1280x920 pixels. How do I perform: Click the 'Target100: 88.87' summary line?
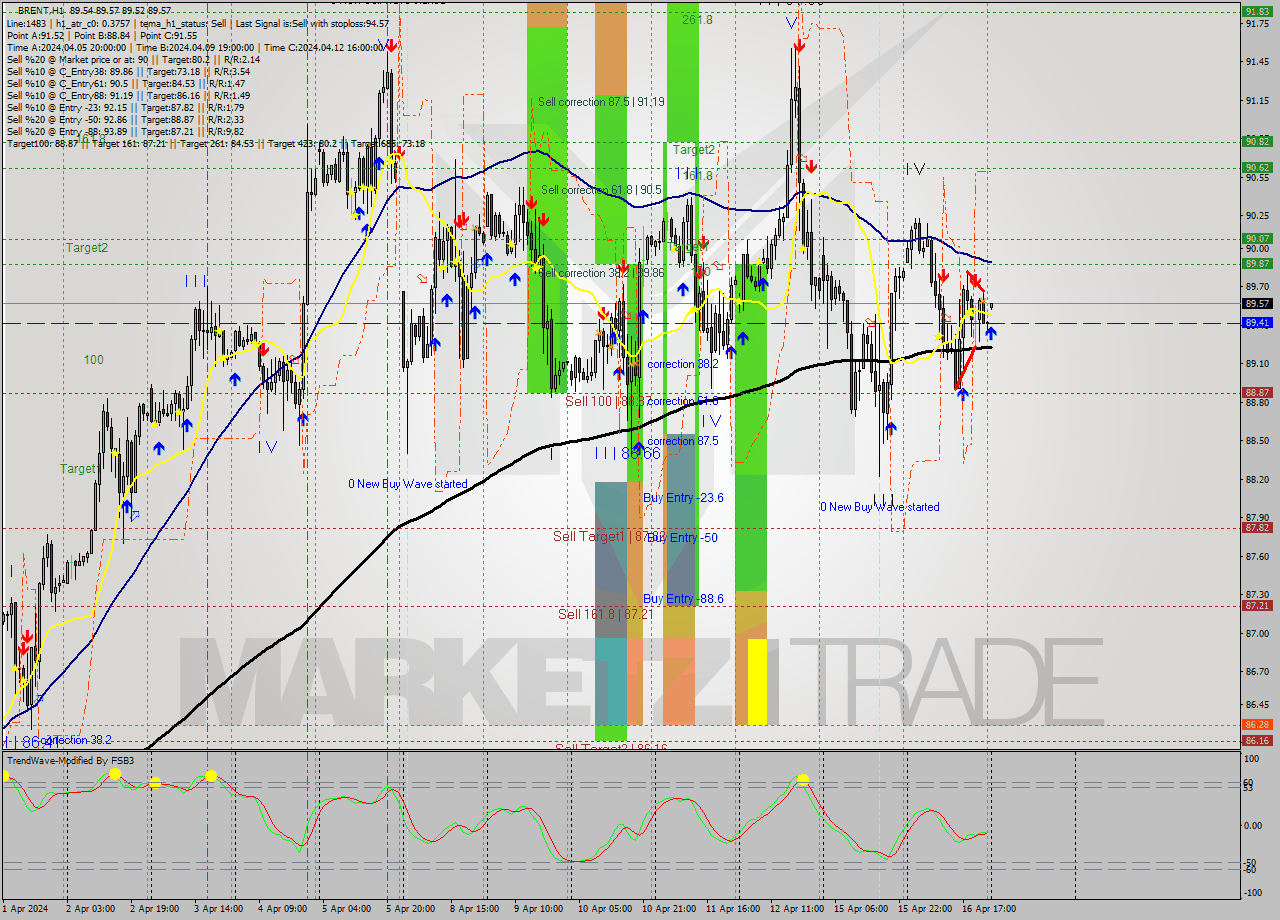click(x=215, y=143)
